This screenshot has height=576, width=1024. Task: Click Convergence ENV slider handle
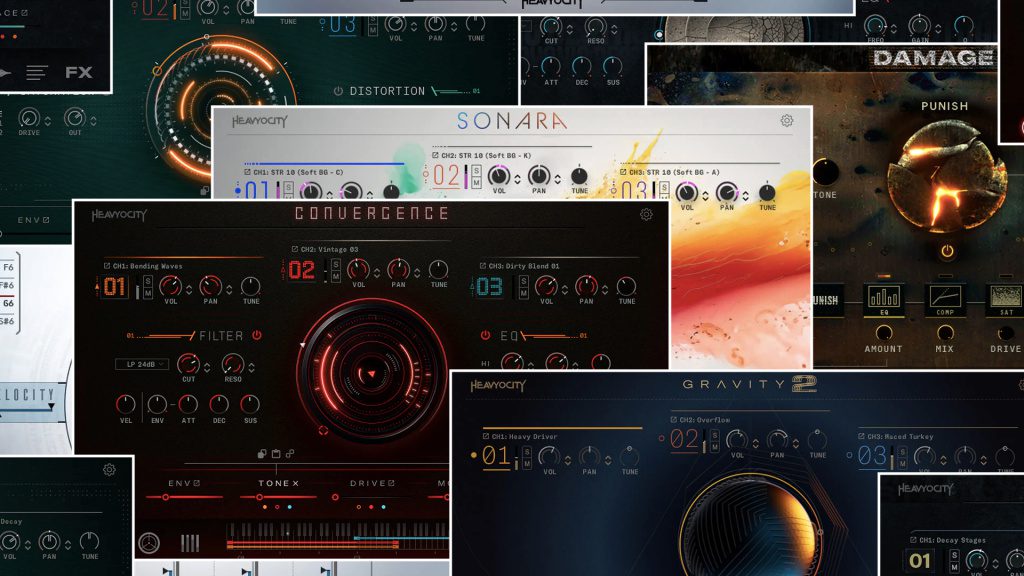point(165,498)
